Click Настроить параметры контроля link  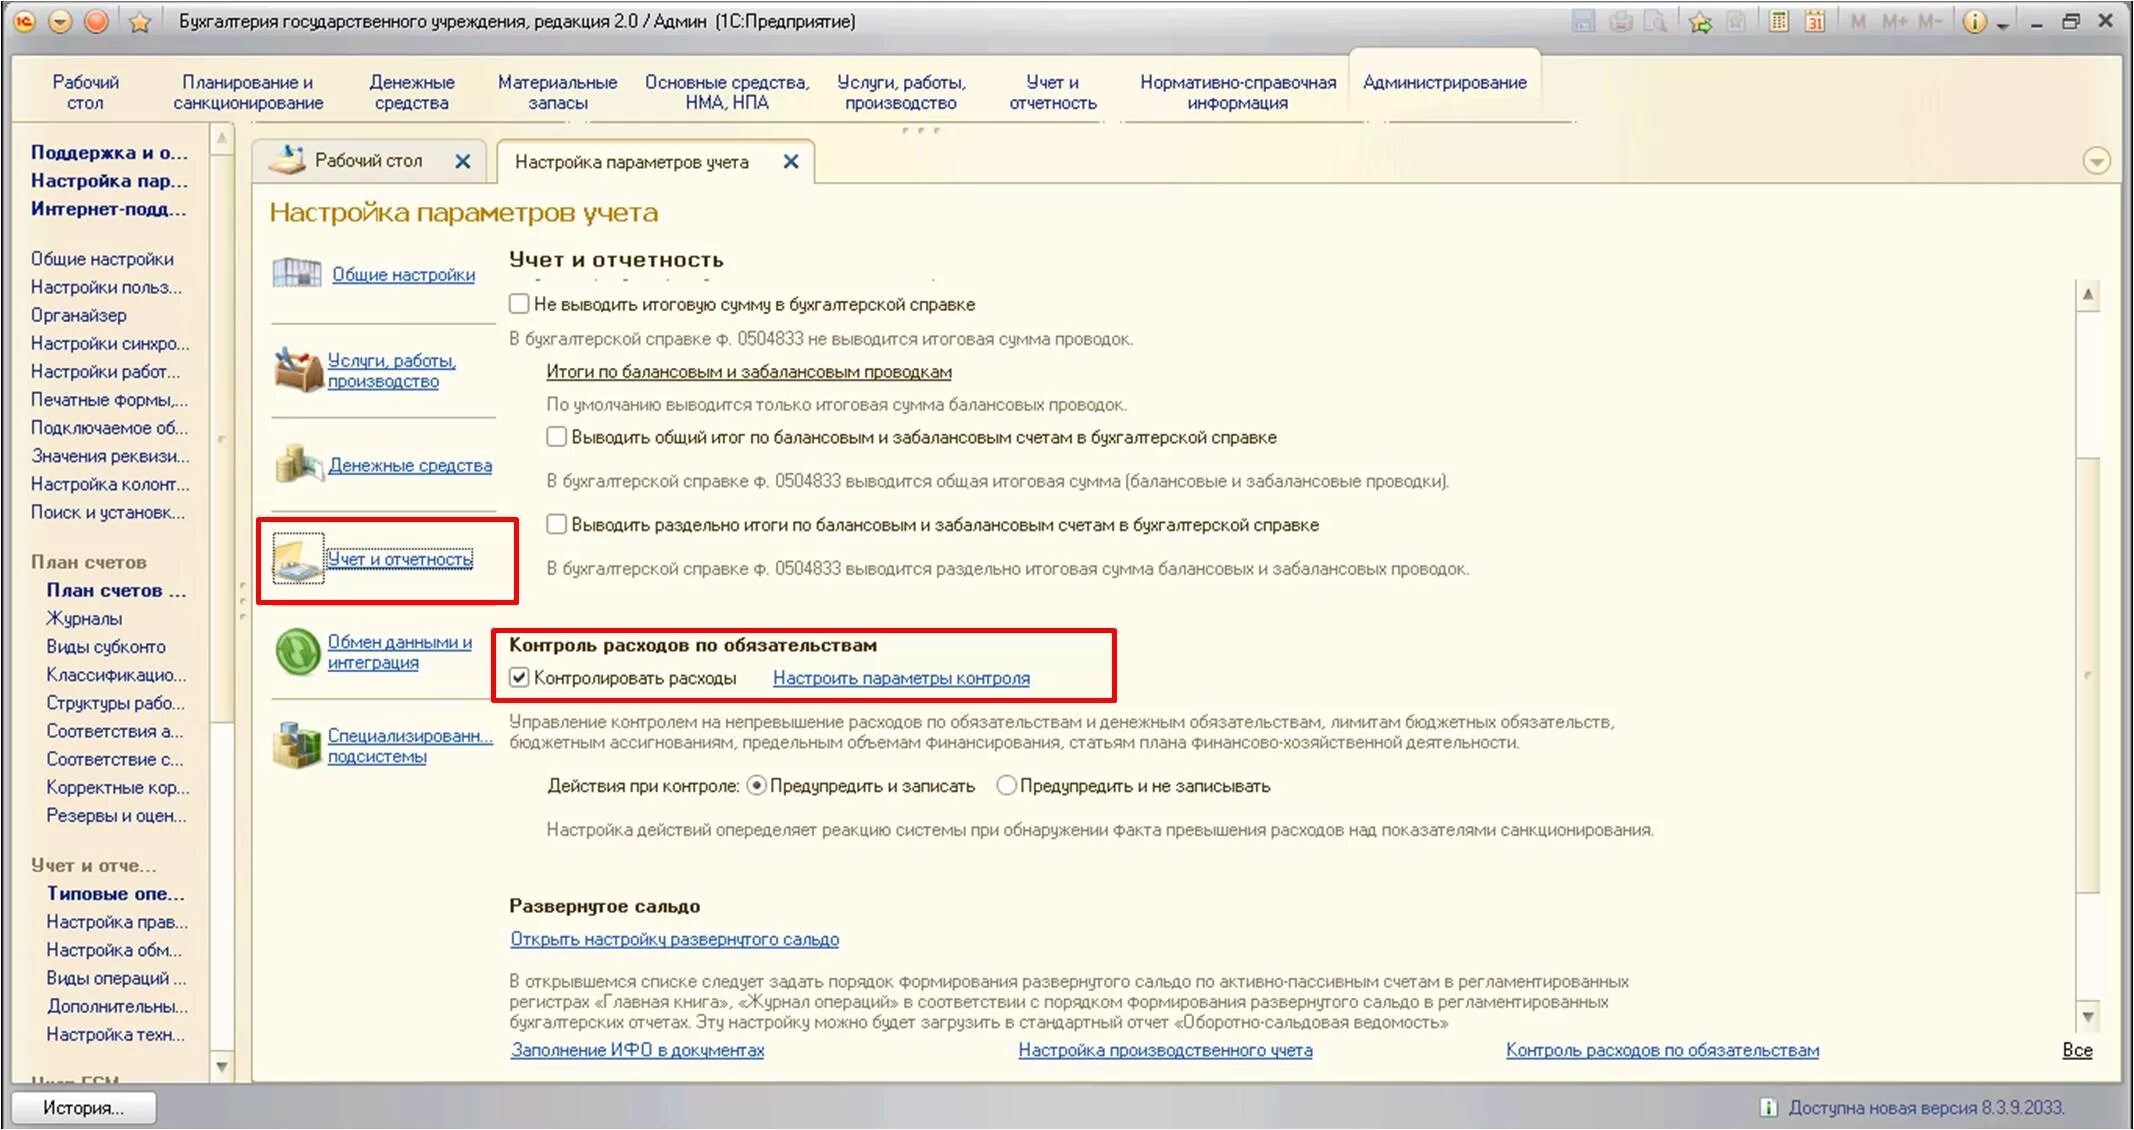tap(901, 678)
